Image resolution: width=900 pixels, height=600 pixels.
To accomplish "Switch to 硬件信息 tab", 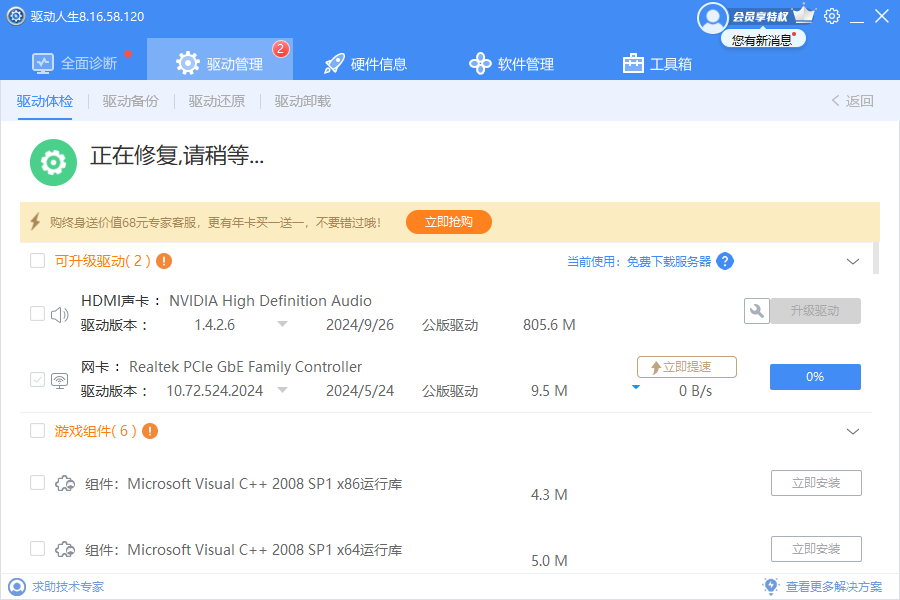I will tap(366, 64).
